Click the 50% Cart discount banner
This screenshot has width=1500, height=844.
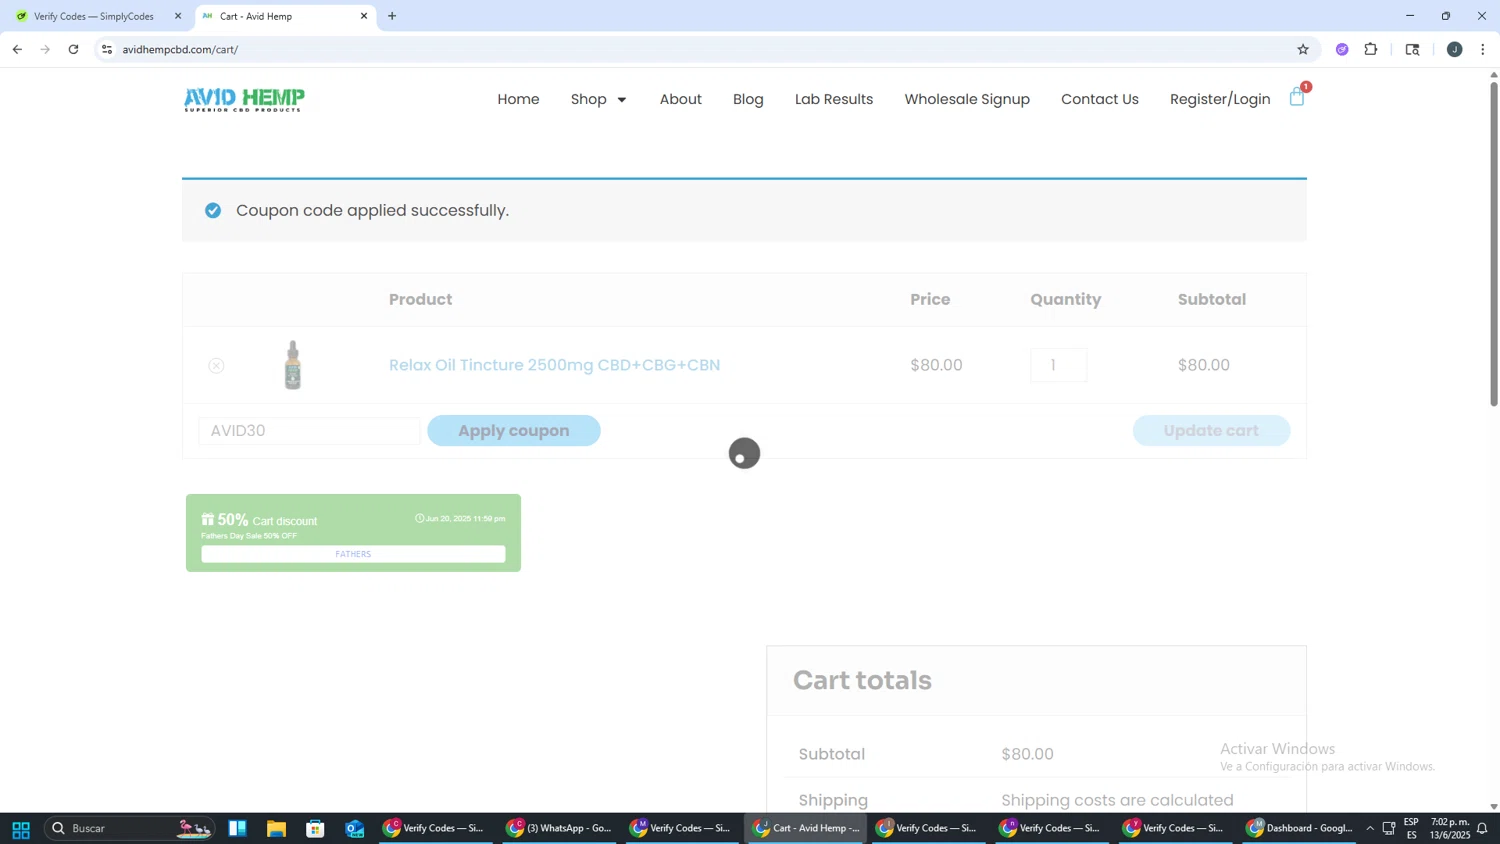(x=353, y=533)
